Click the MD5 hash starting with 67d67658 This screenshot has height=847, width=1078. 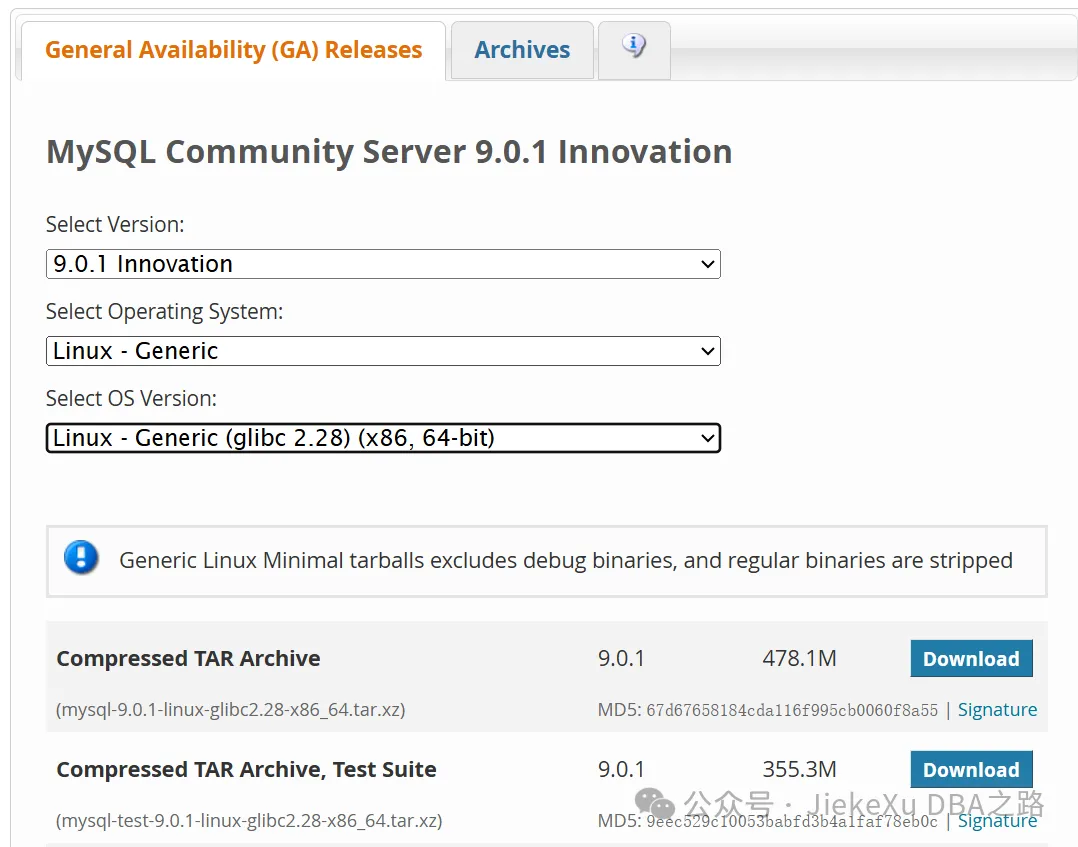792,710
